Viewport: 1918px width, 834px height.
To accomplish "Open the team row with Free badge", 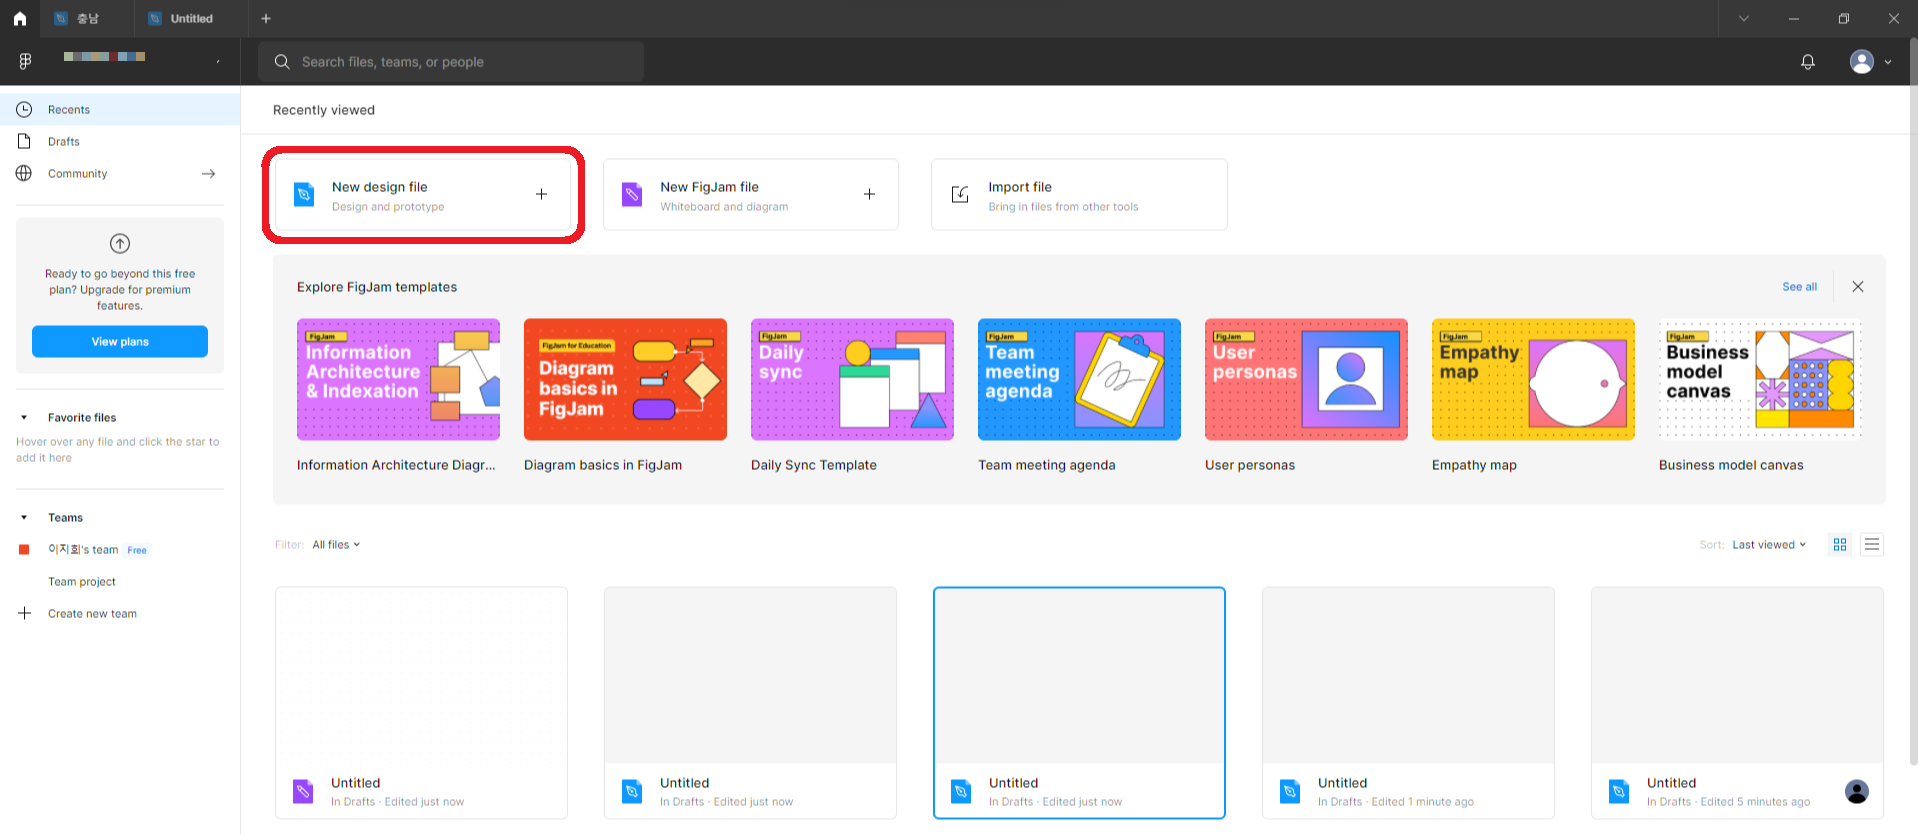I will coord(120,549).
